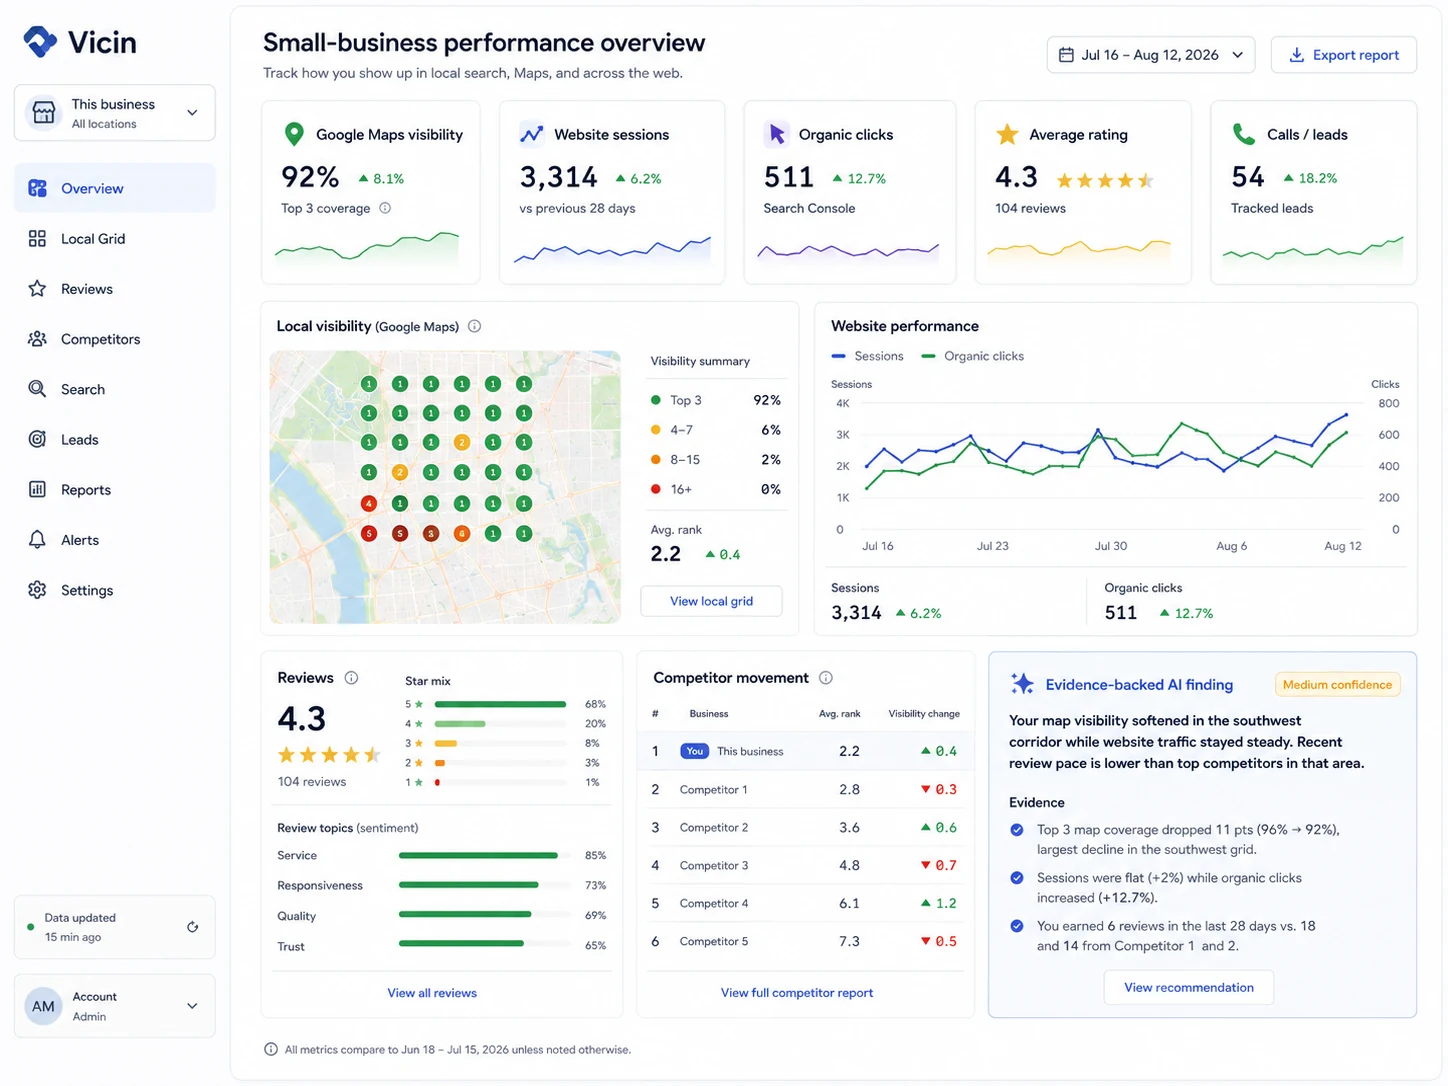This screenshot has height=1086, width=1448.
Task: Click the local visibility map thumbnail
Action: point(445,487)
